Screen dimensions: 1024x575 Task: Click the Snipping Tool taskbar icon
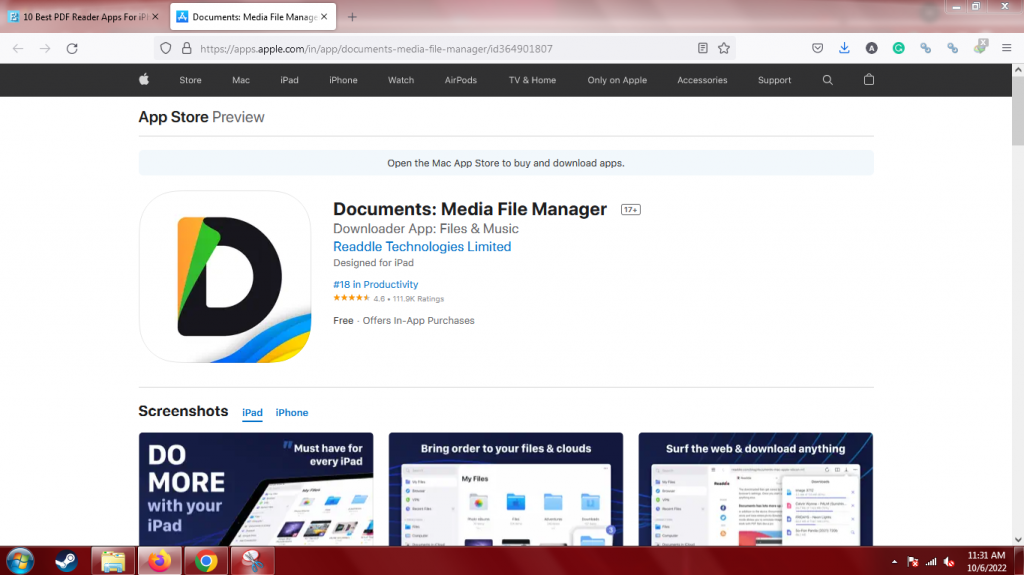click(253, 561)
